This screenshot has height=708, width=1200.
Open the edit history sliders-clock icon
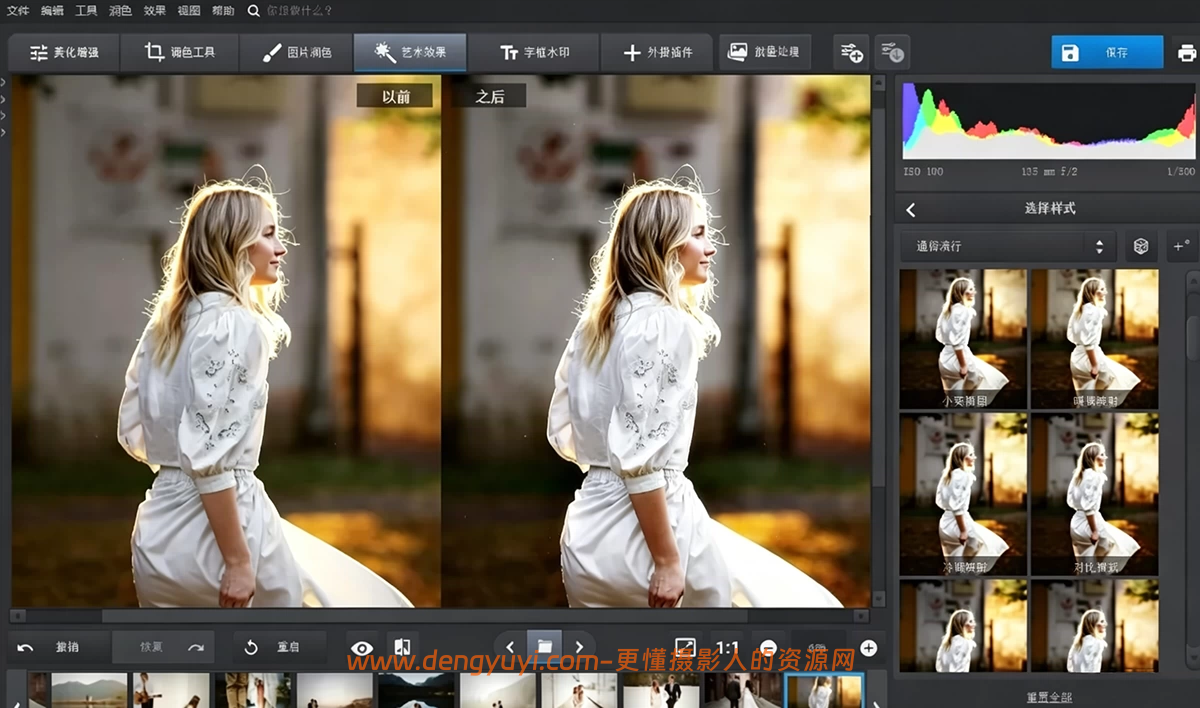[892, 52]
